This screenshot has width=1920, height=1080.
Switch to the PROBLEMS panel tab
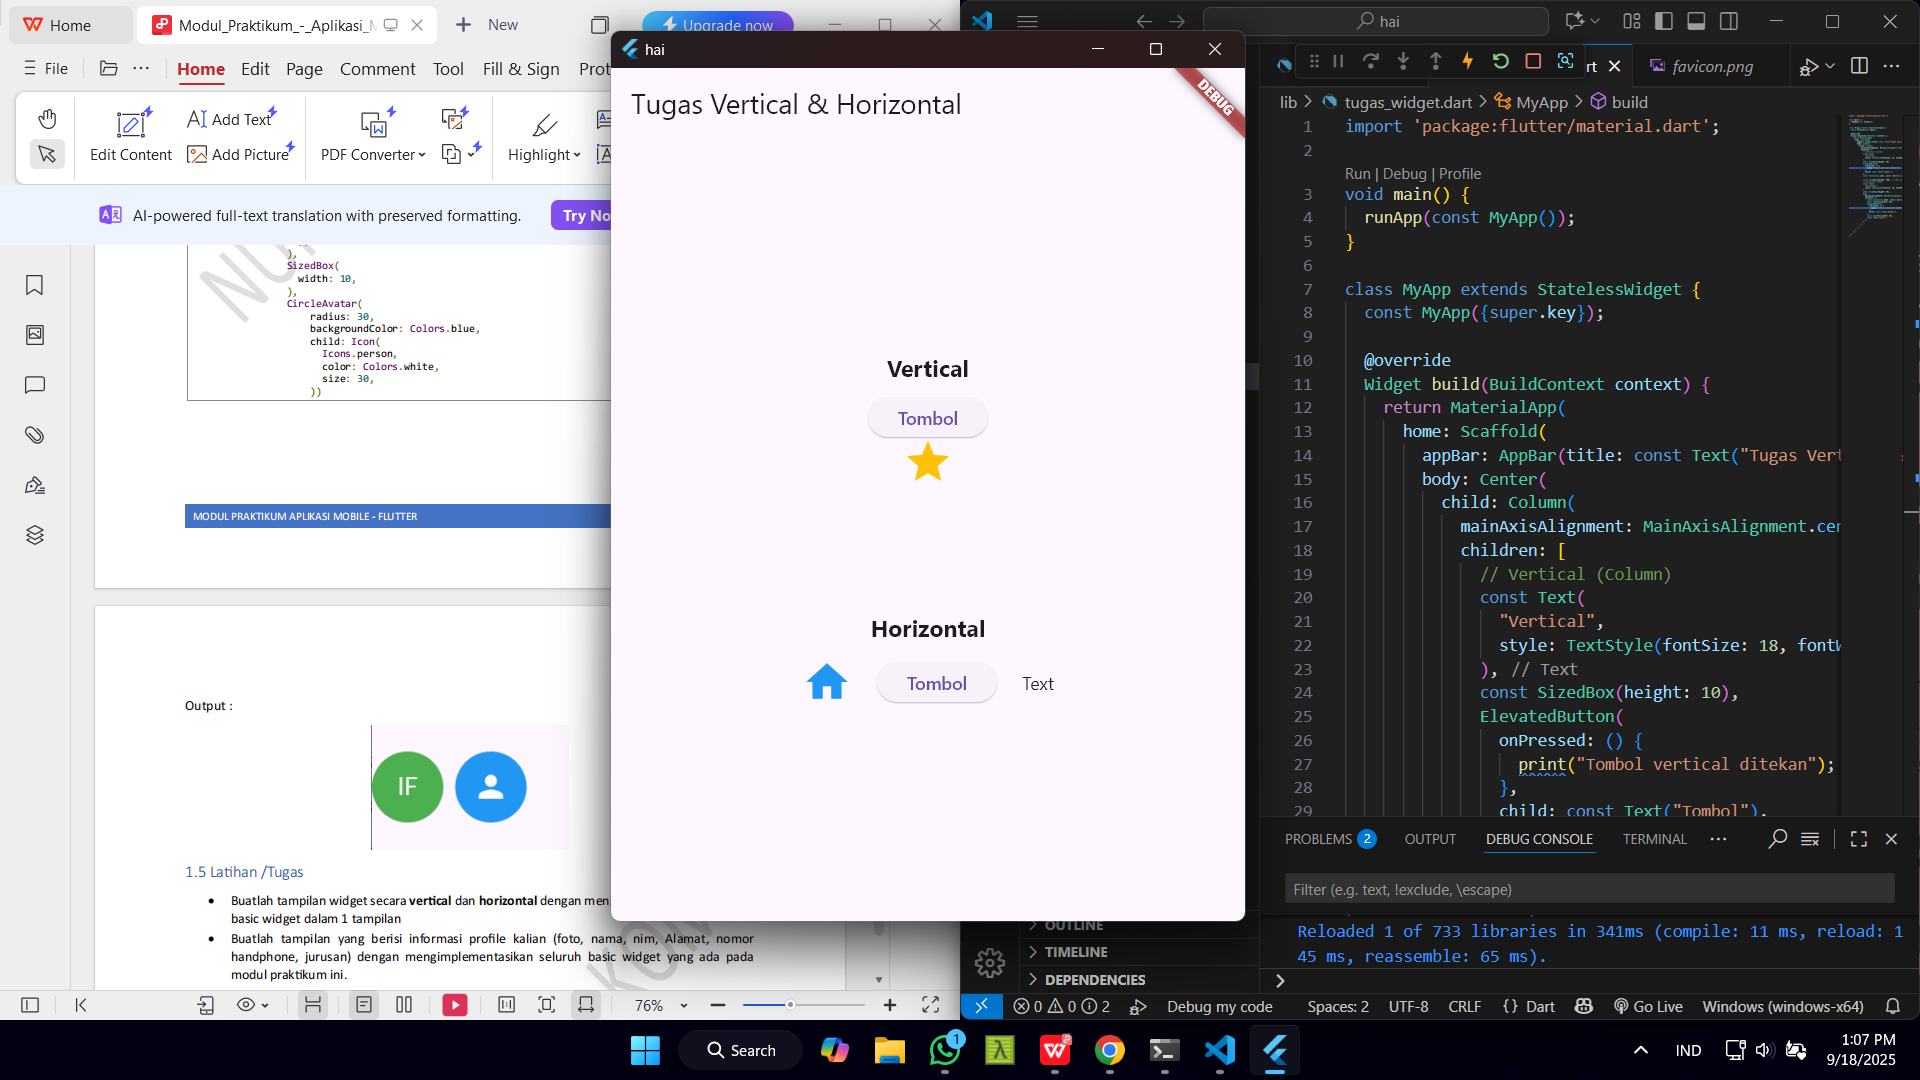(x=1330, y=839)
